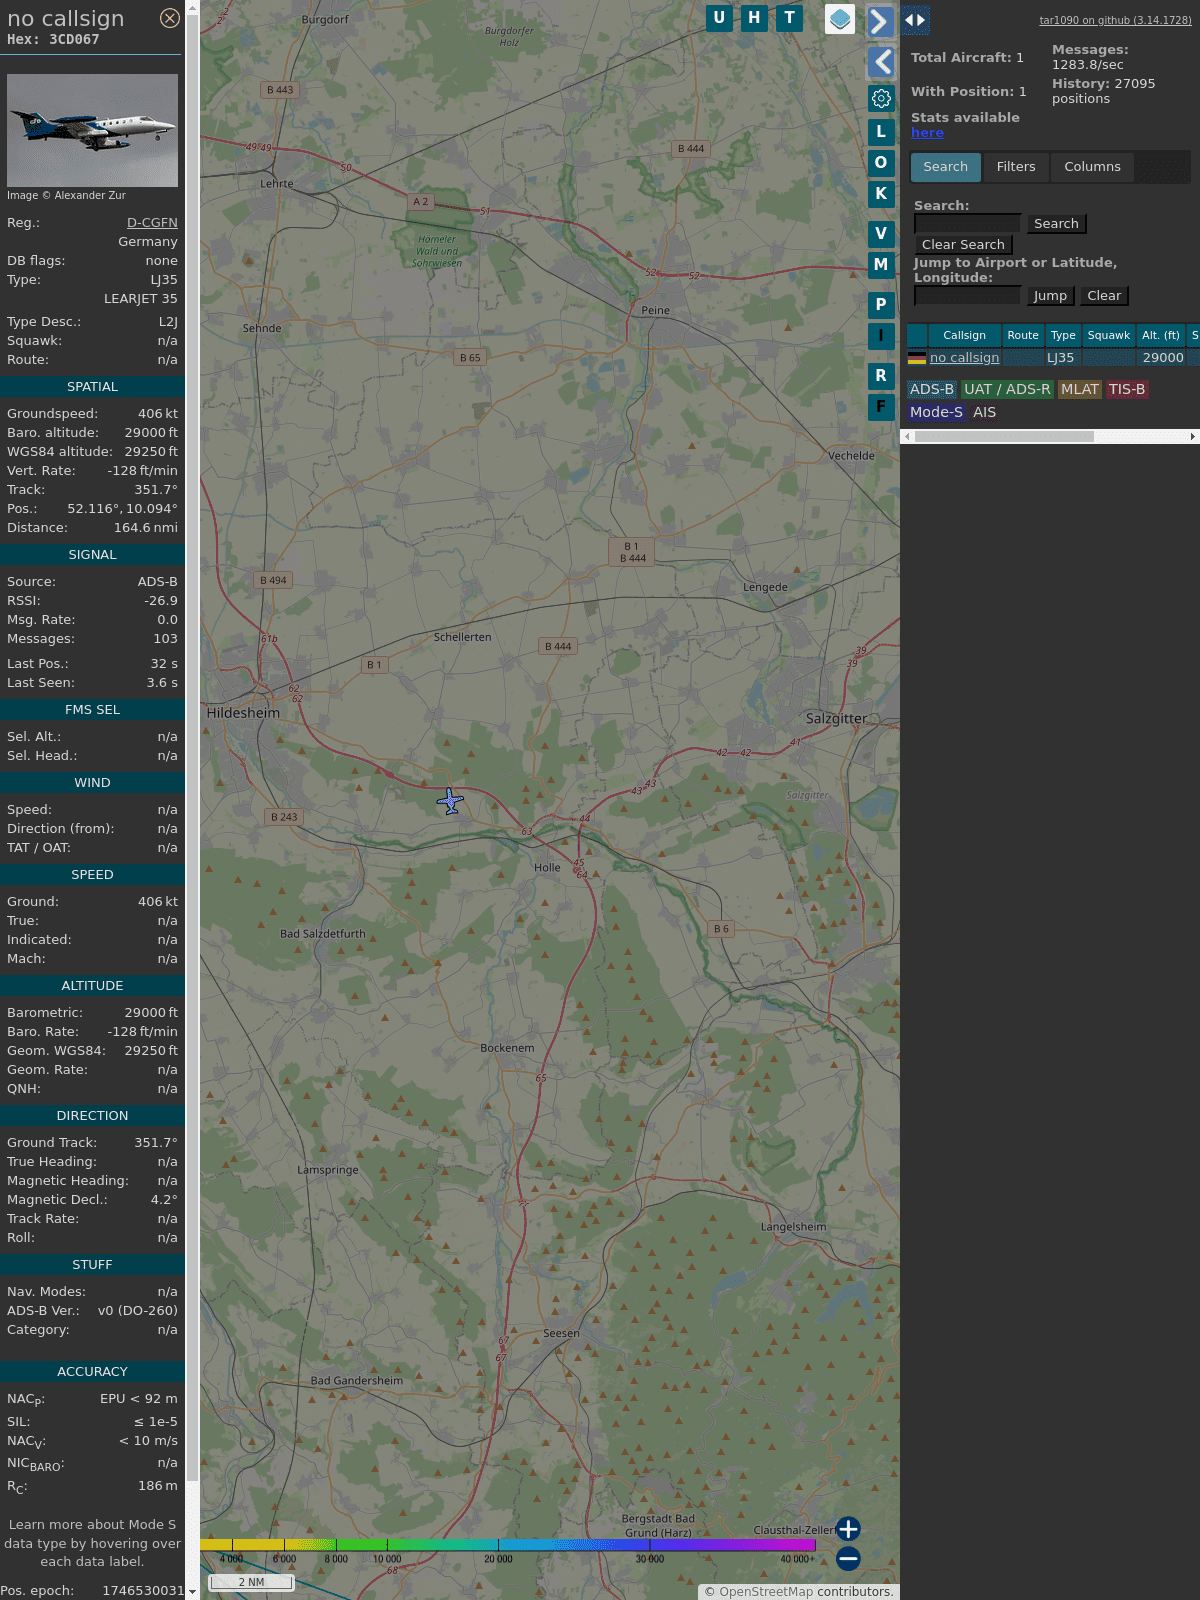This screenshot has width=1200, height=1600.
Task: Click the H map button
Action: click(754, 18)
